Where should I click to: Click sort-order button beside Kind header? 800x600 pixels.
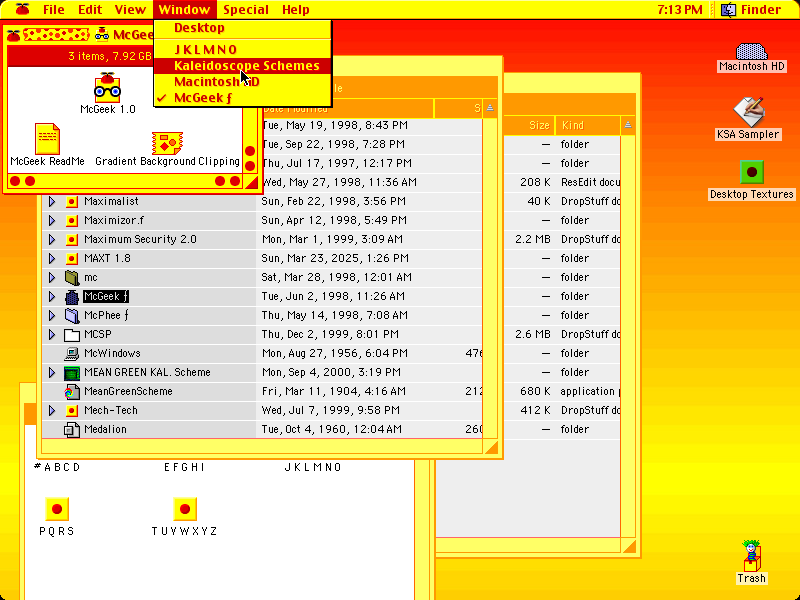coord(628,126)
